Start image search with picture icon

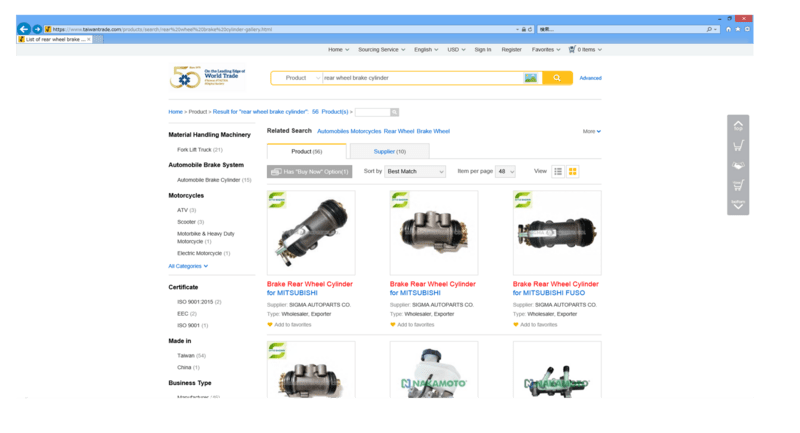(x=531, y=78)
